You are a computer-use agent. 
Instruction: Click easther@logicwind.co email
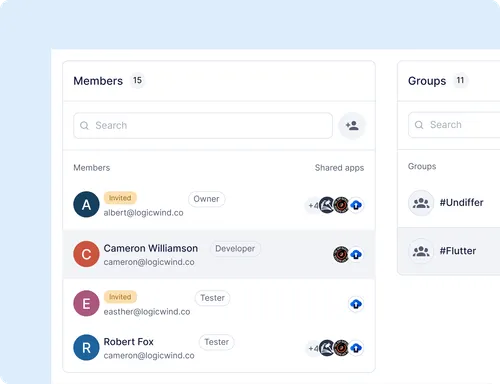pyautogui.click(x=147, y=312)
